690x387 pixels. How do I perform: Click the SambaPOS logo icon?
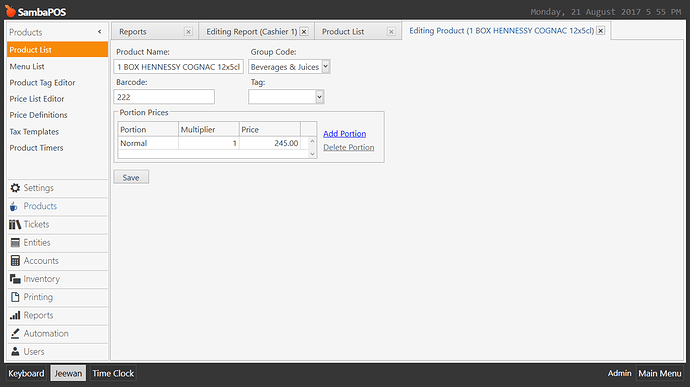10,11
